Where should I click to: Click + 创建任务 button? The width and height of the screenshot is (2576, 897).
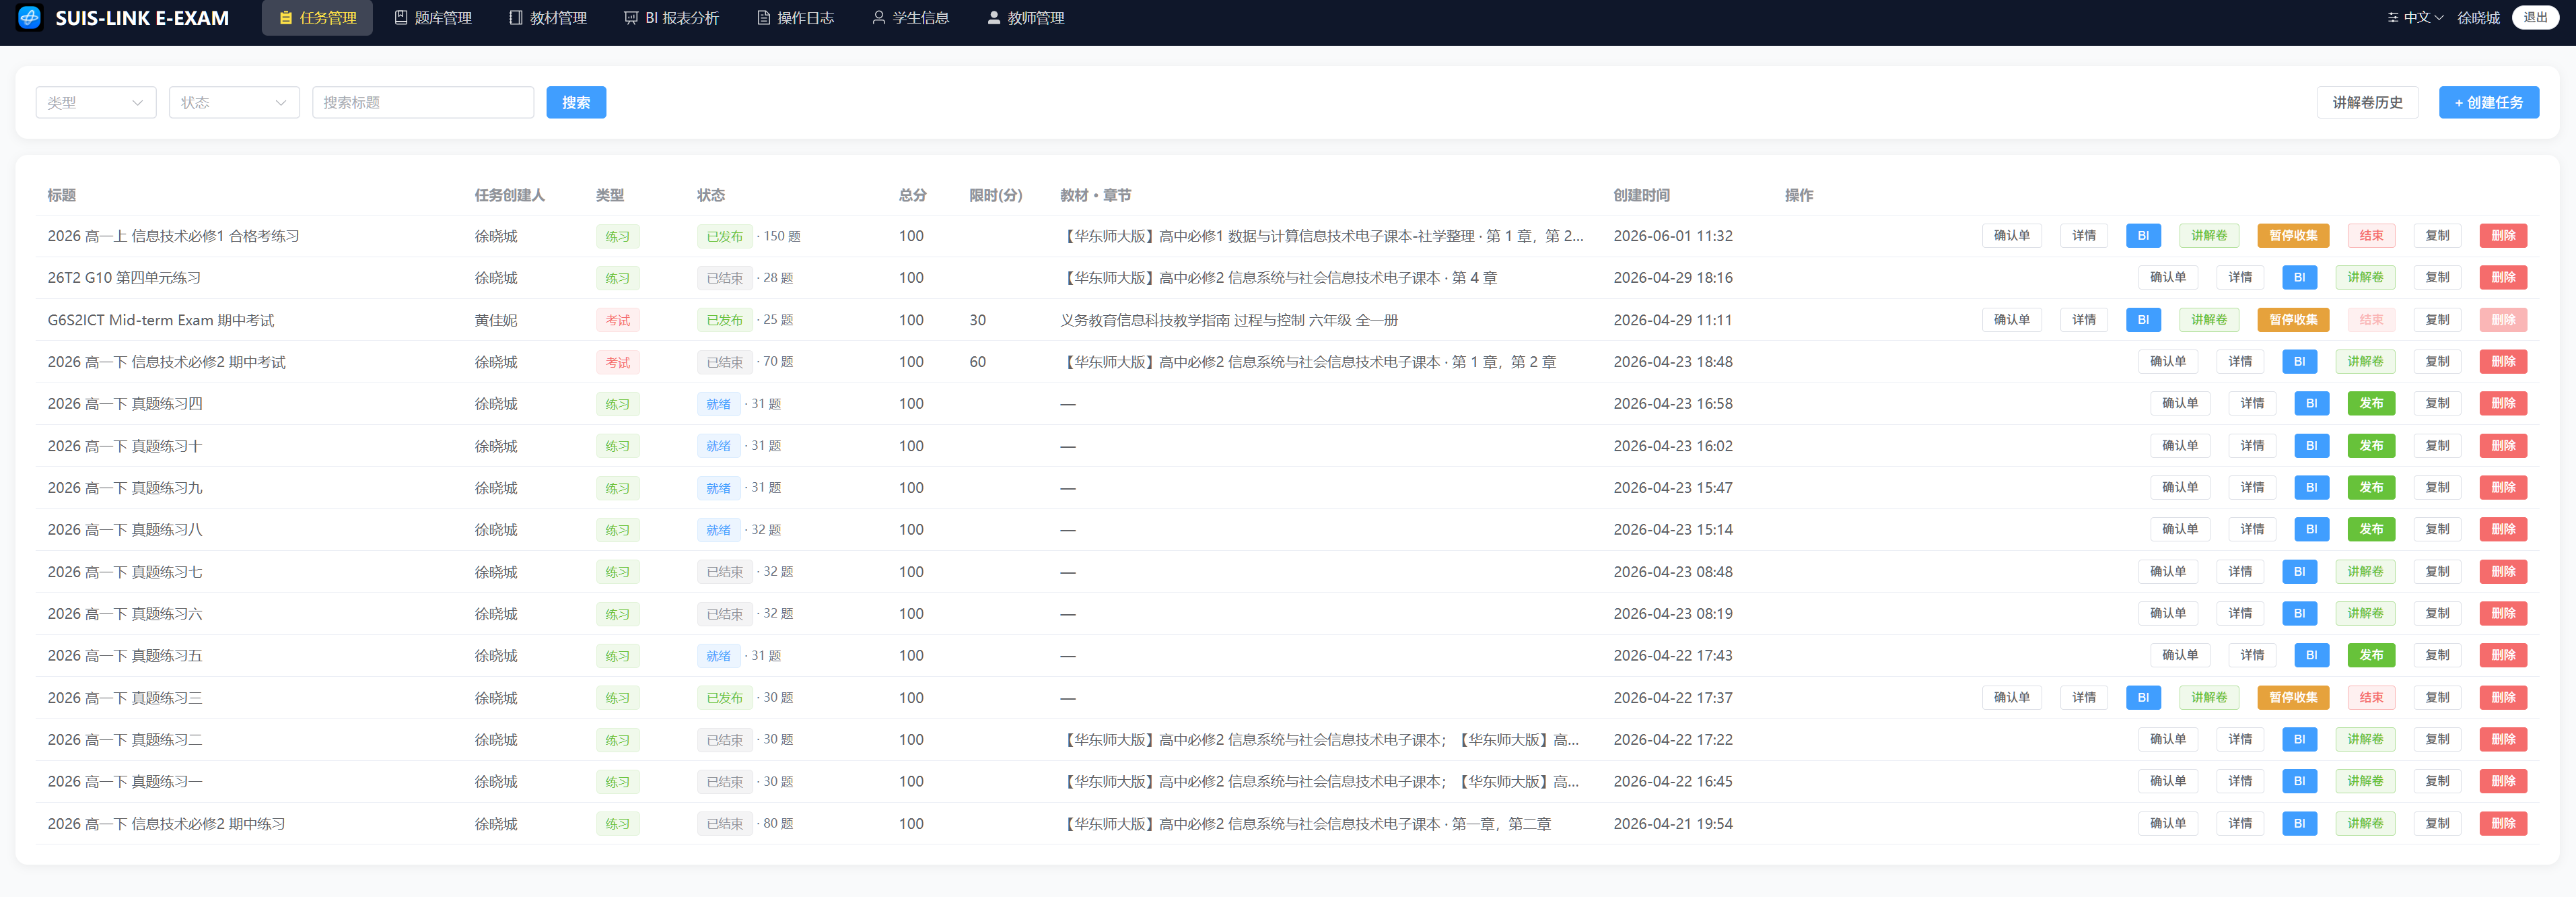2488,102
